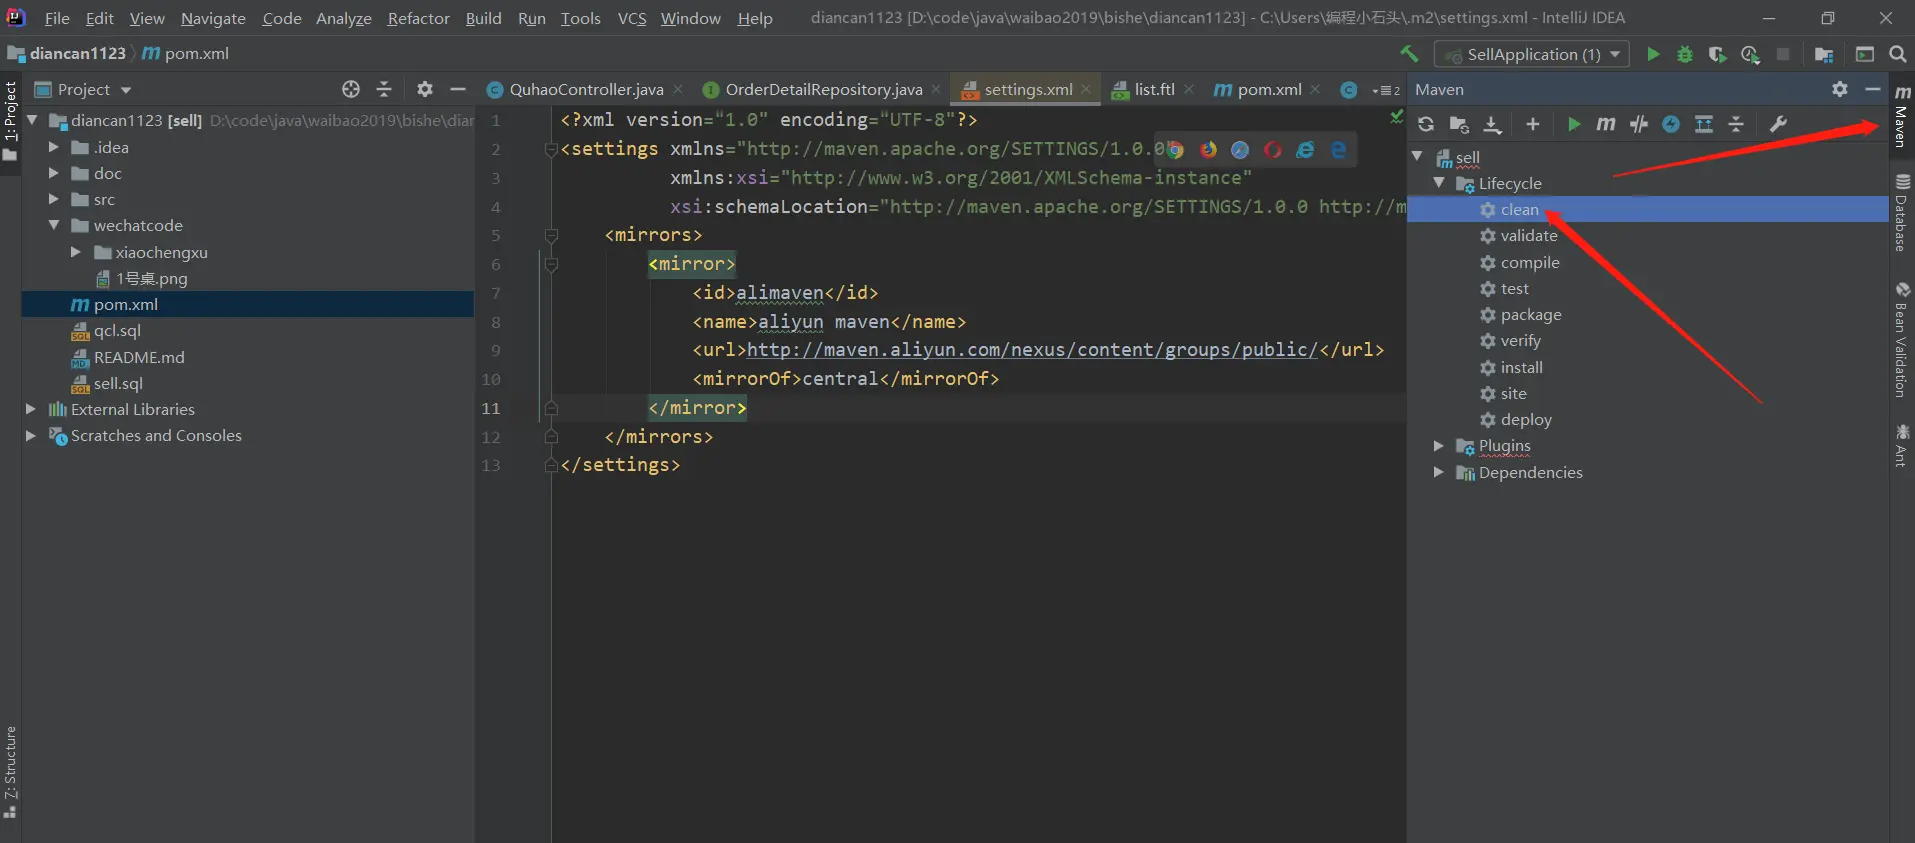Open the Refactor menu

click(419, 18)
